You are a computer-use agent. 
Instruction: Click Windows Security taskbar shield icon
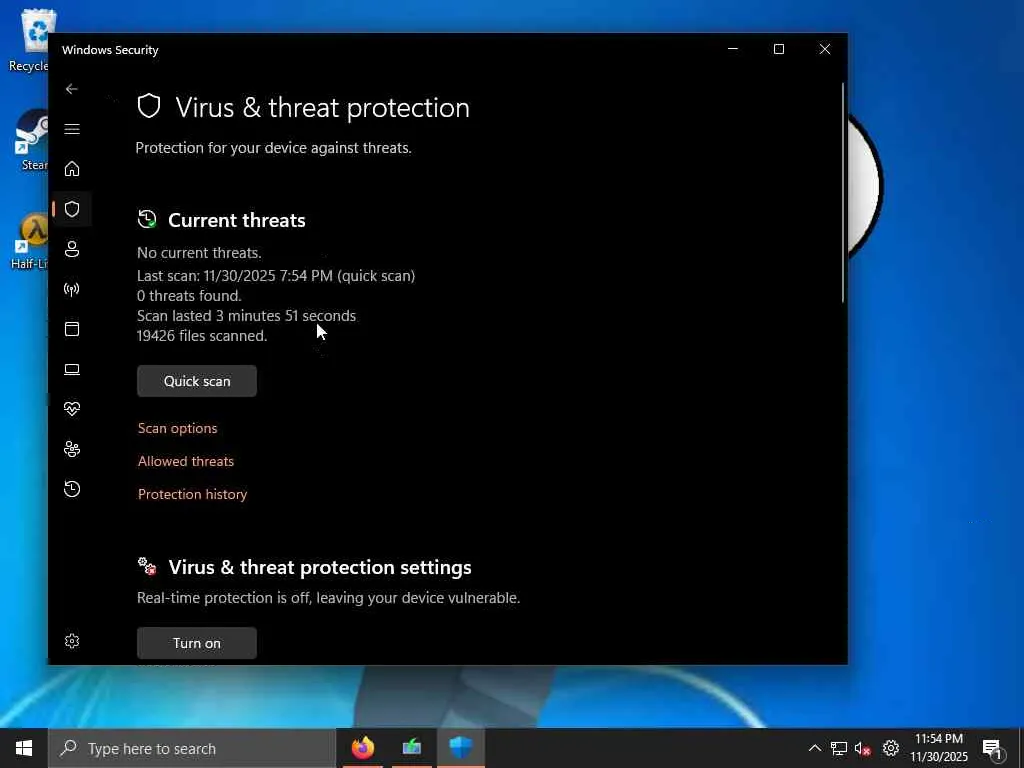(461, 748)
